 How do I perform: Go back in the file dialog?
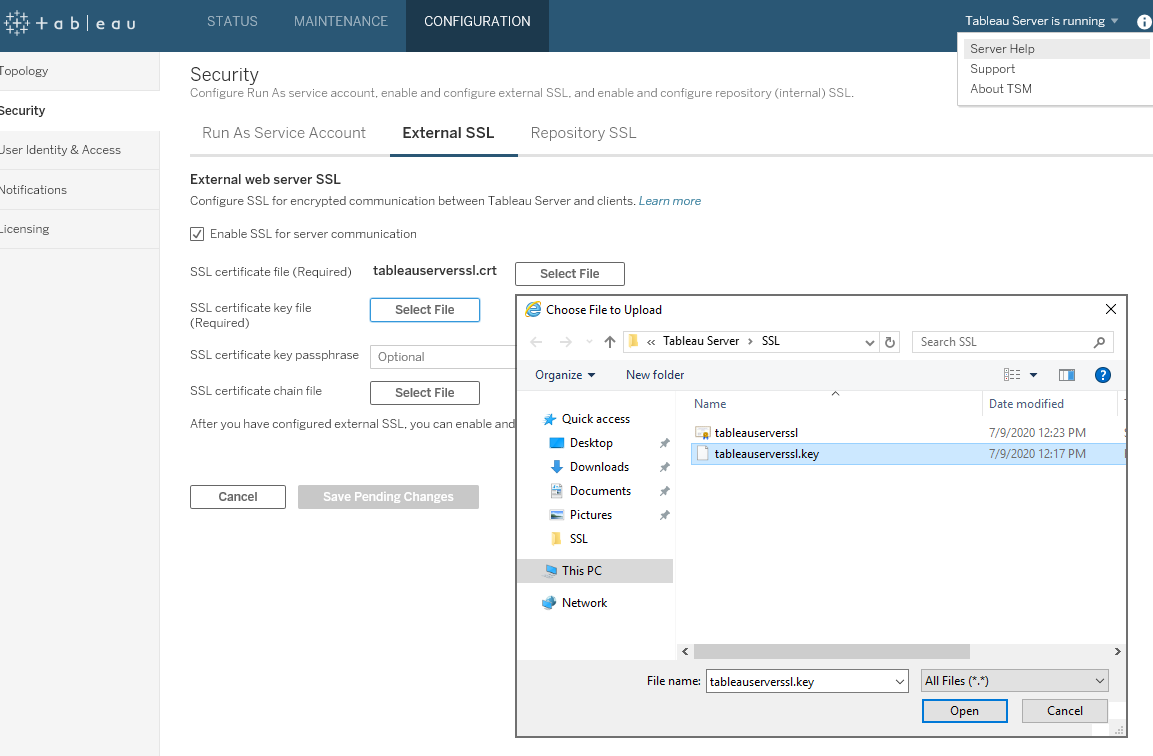pyautogui.click(x=536, y=342)
